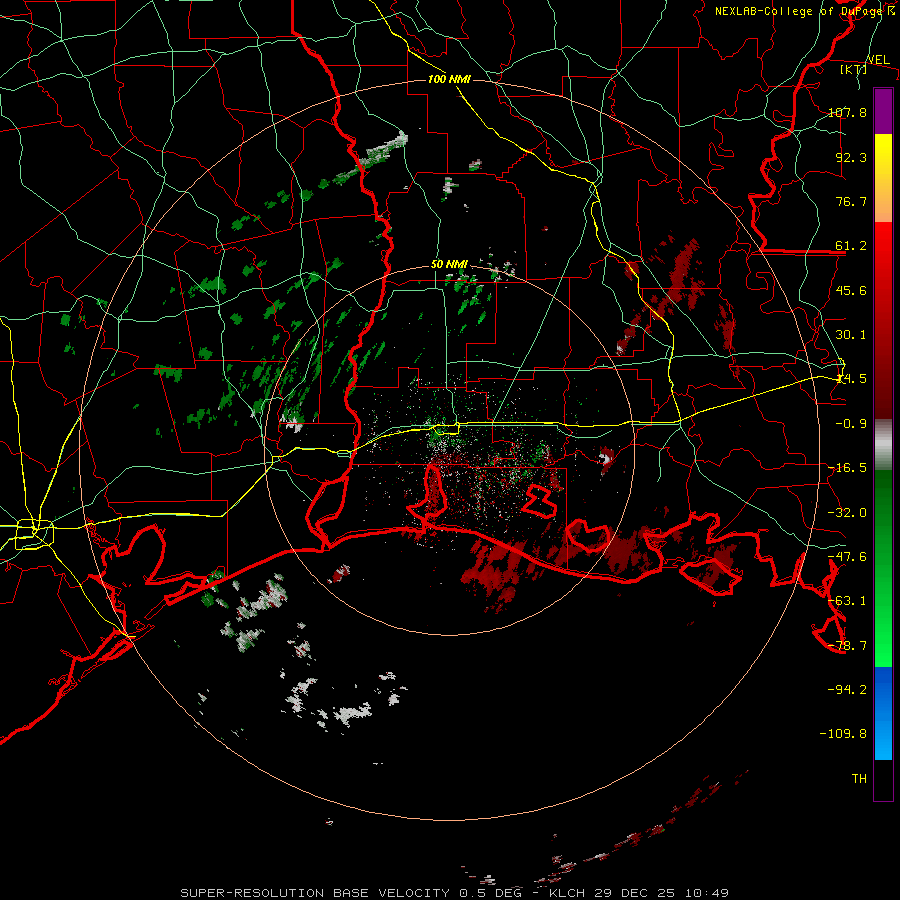
Task: Pick the purple segment of the color bar
Action: point(883,111)
